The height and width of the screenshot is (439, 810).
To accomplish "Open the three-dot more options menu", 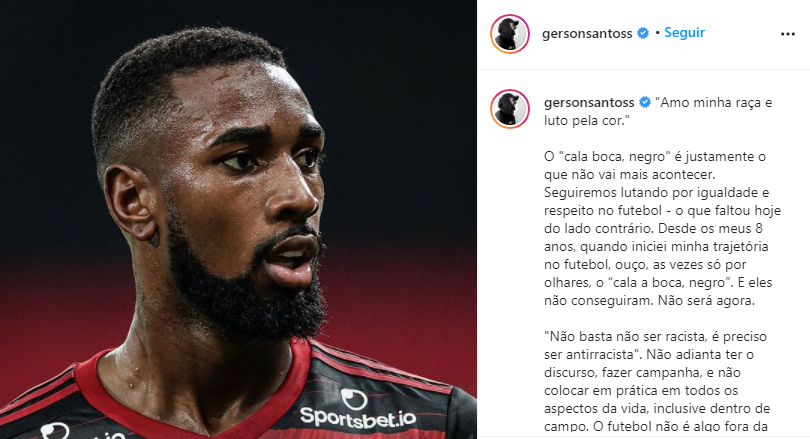I will [x=787, y=34].
